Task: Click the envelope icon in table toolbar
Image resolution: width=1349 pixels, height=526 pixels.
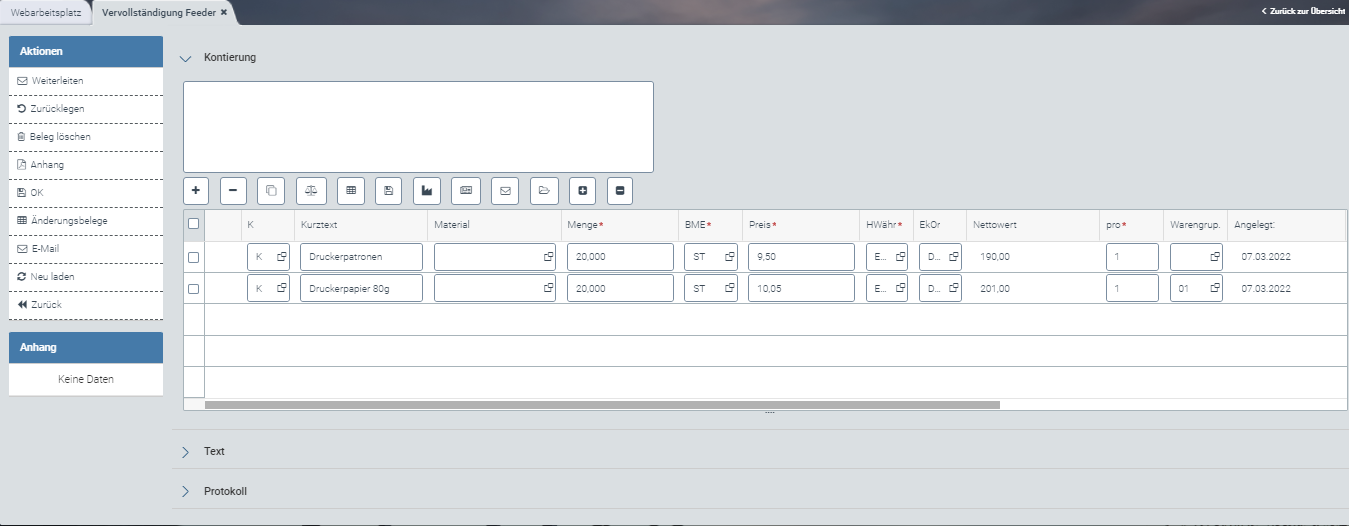Action: 505,190
